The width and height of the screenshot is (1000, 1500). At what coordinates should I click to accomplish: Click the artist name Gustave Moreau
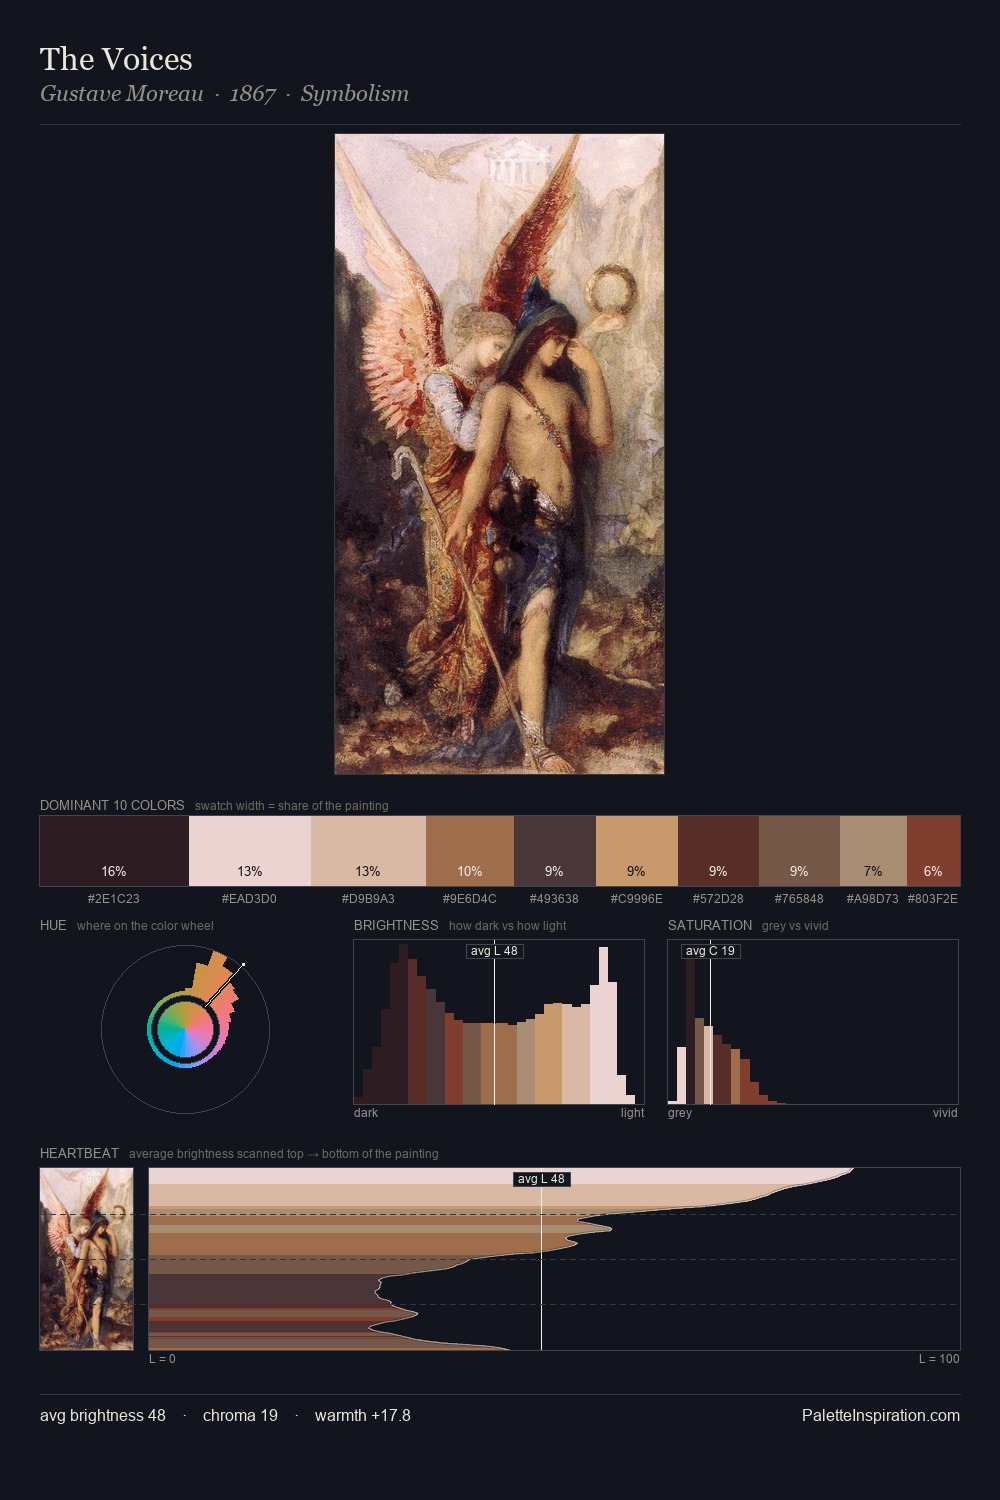[122, 94]
